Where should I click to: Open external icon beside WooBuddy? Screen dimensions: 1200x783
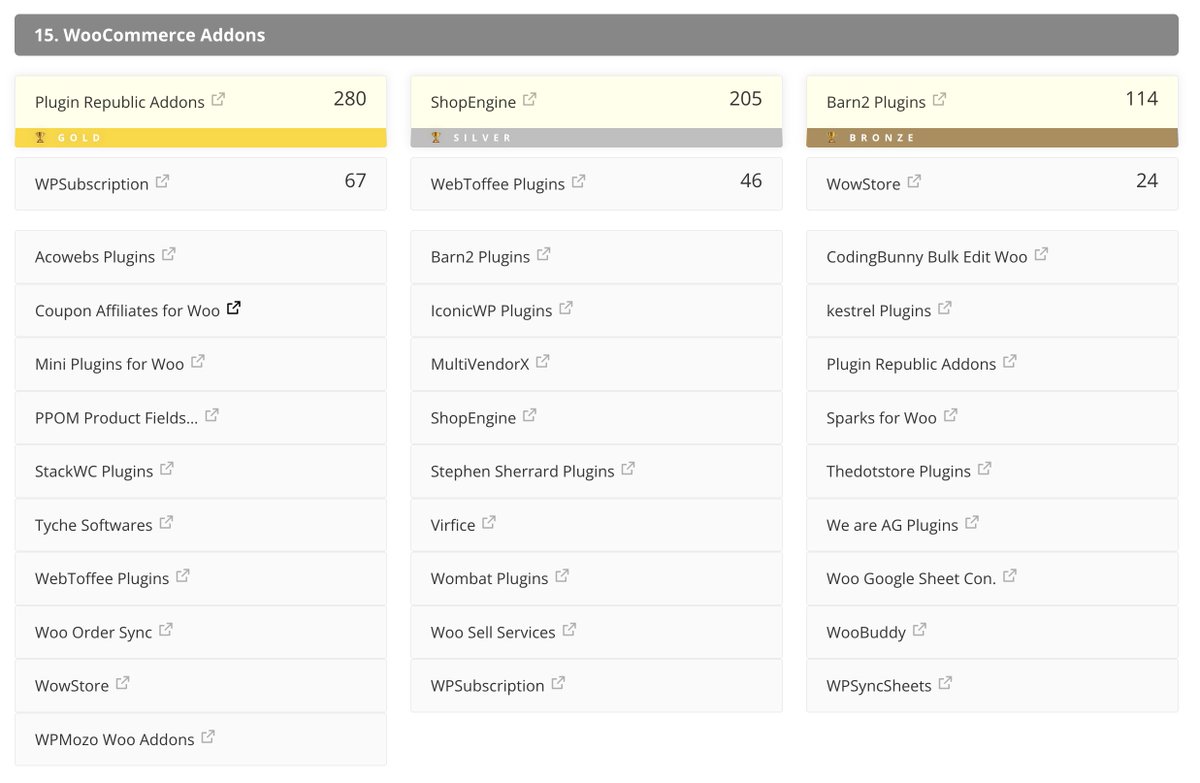919,630
